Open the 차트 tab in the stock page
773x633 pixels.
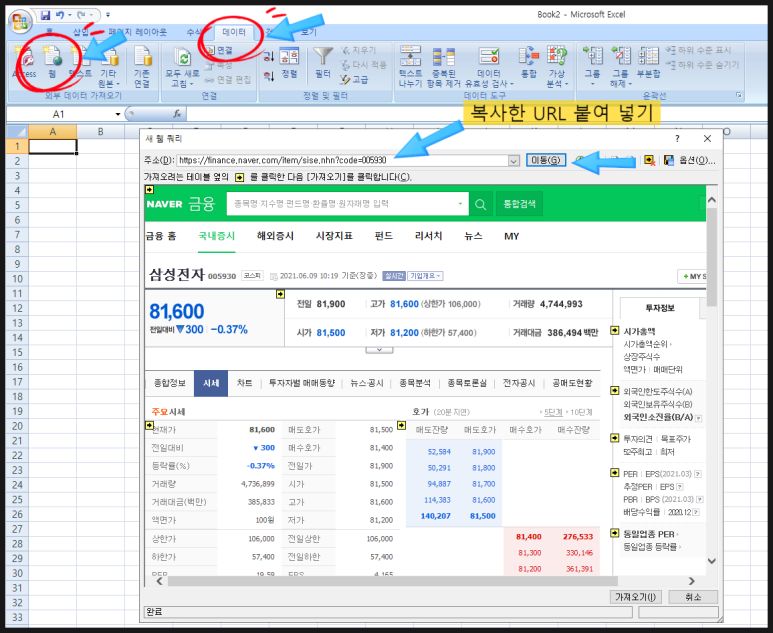(x=245, y=383)
